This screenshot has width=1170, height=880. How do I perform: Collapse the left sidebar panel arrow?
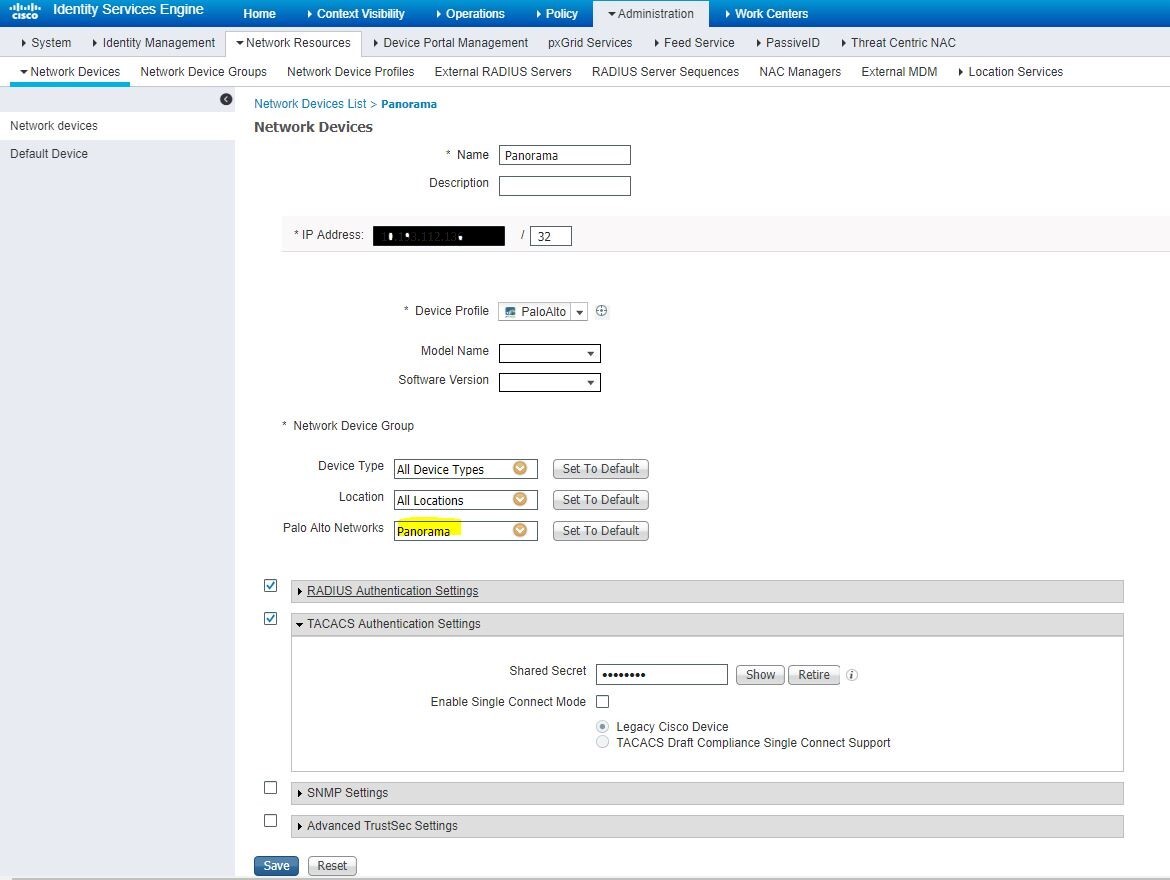pyautogui.click(x=226, y=99)
